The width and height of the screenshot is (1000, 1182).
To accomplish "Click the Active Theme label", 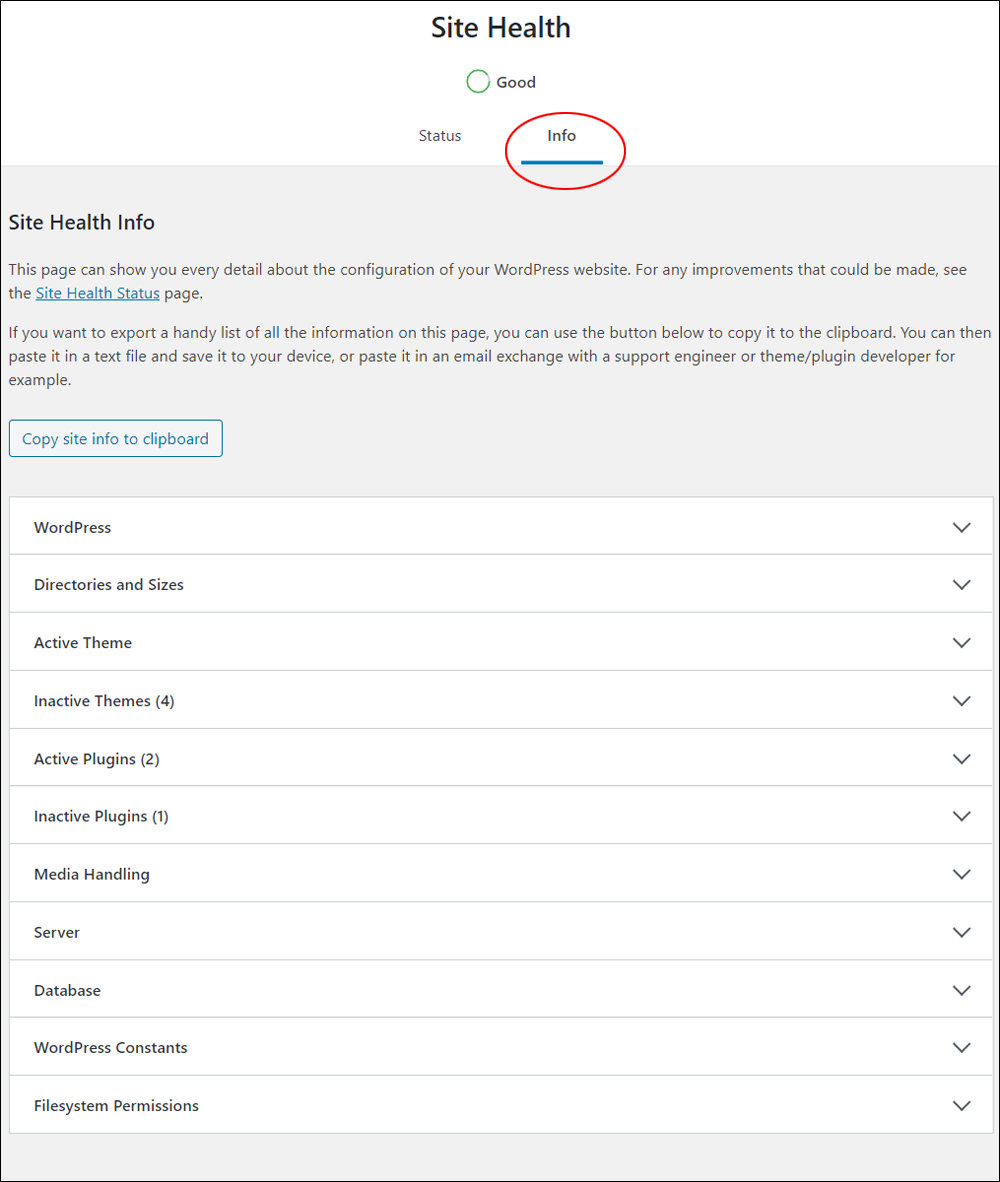I will click(83, 642).
